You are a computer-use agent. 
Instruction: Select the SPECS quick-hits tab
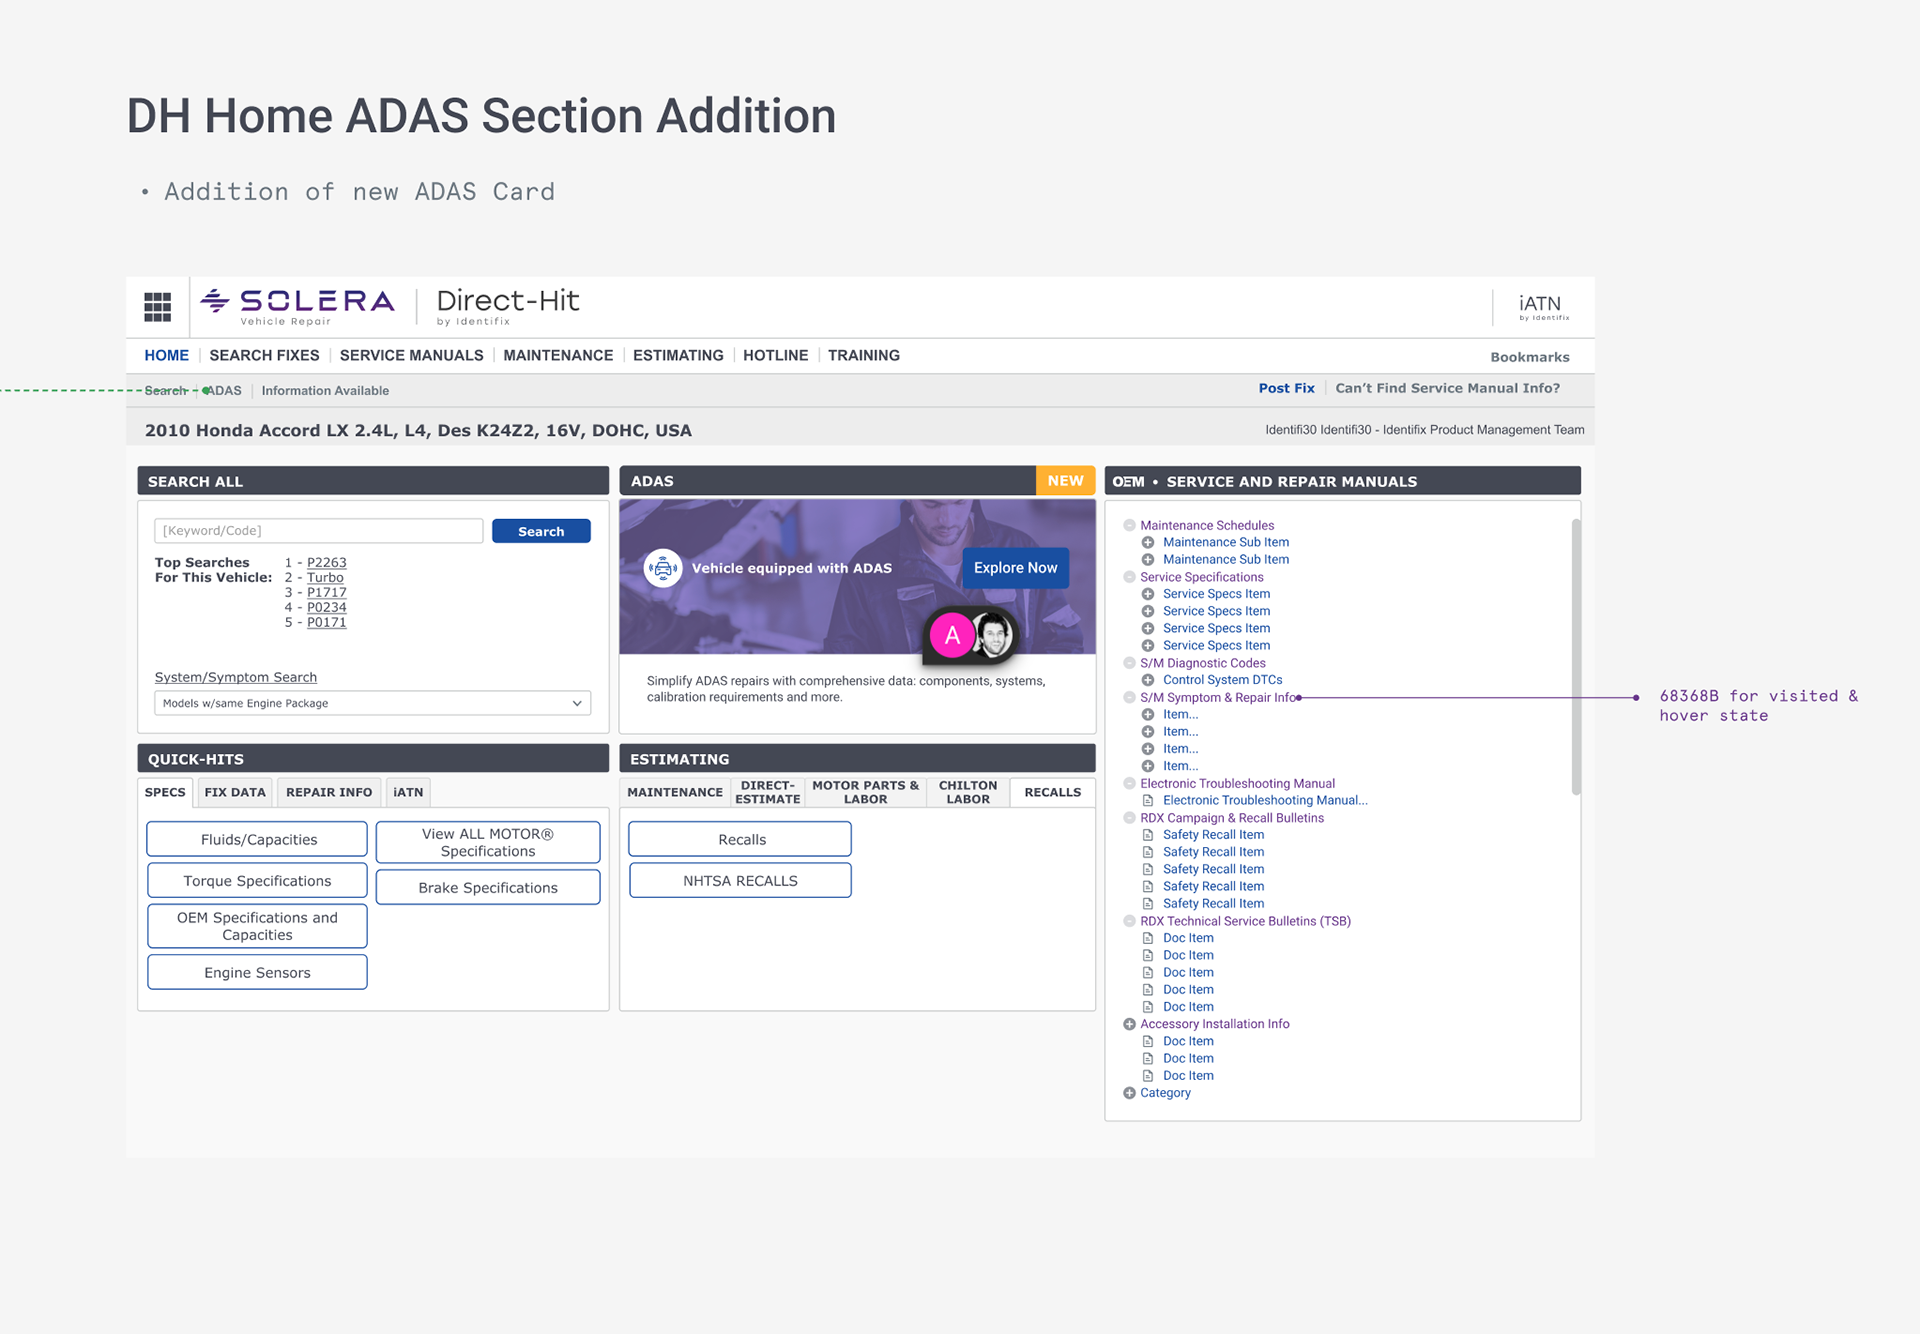[165, 792]
